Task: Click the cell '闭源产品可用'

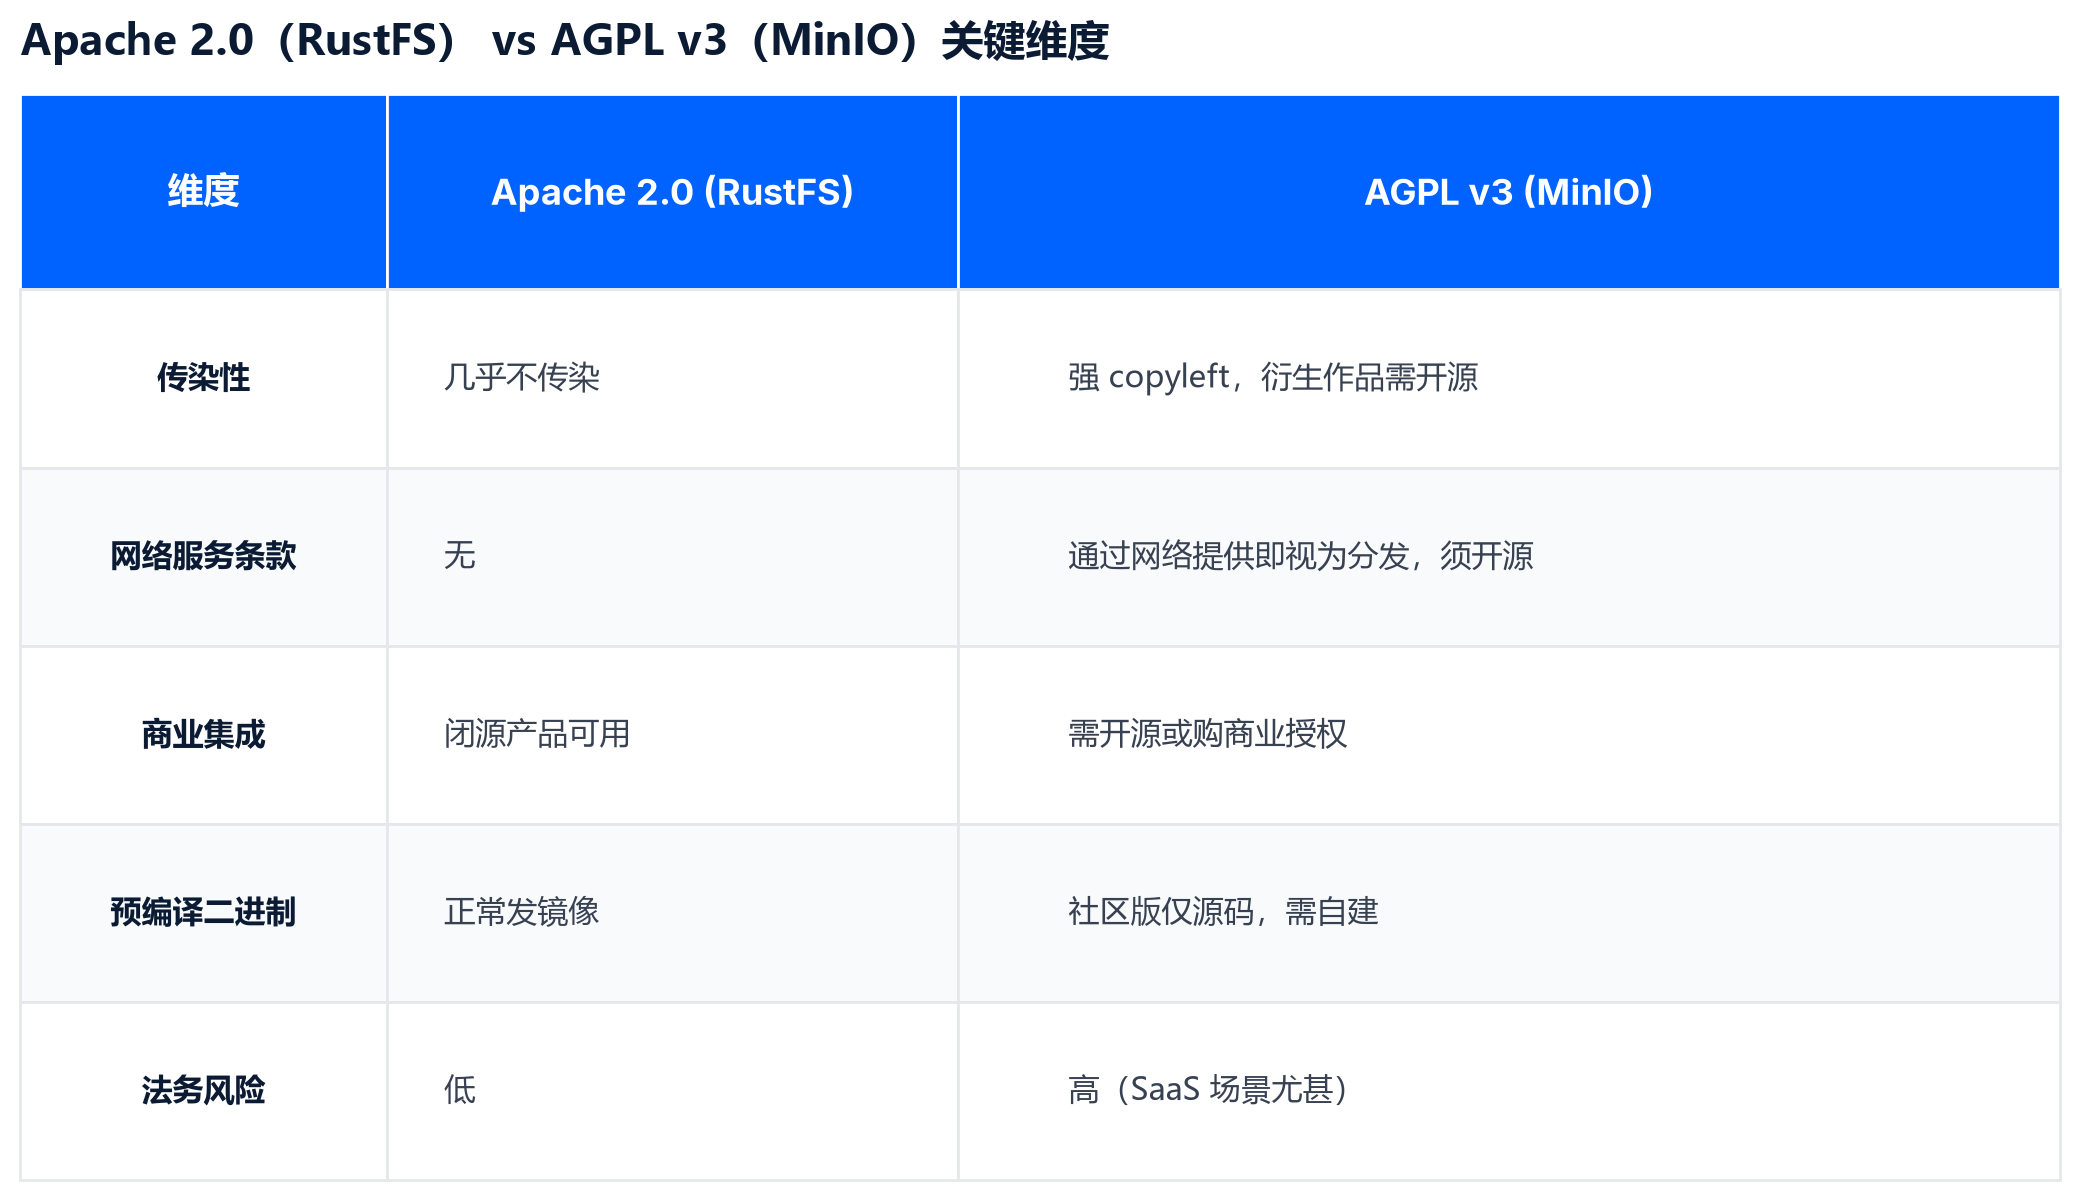Action: tap(673, 735)
